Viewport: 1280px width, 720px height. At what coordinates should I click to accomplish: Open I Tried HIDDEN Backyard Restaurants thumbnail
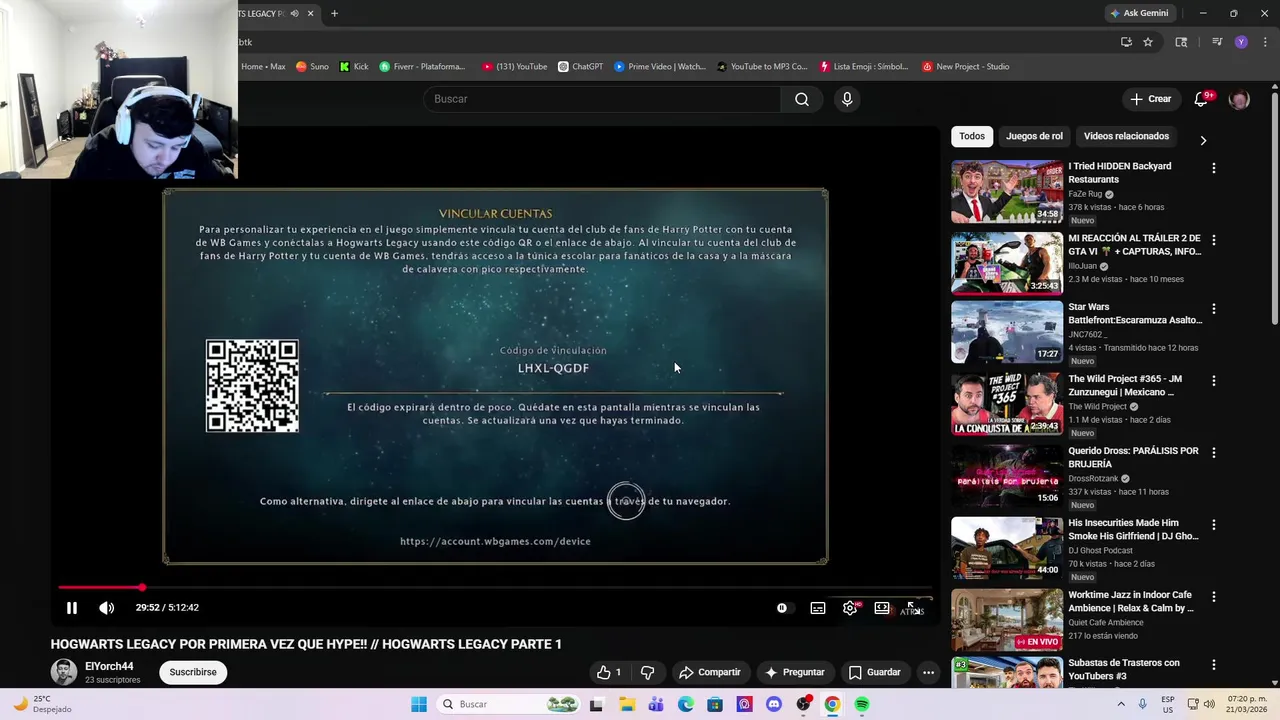tap(1007, 192)
